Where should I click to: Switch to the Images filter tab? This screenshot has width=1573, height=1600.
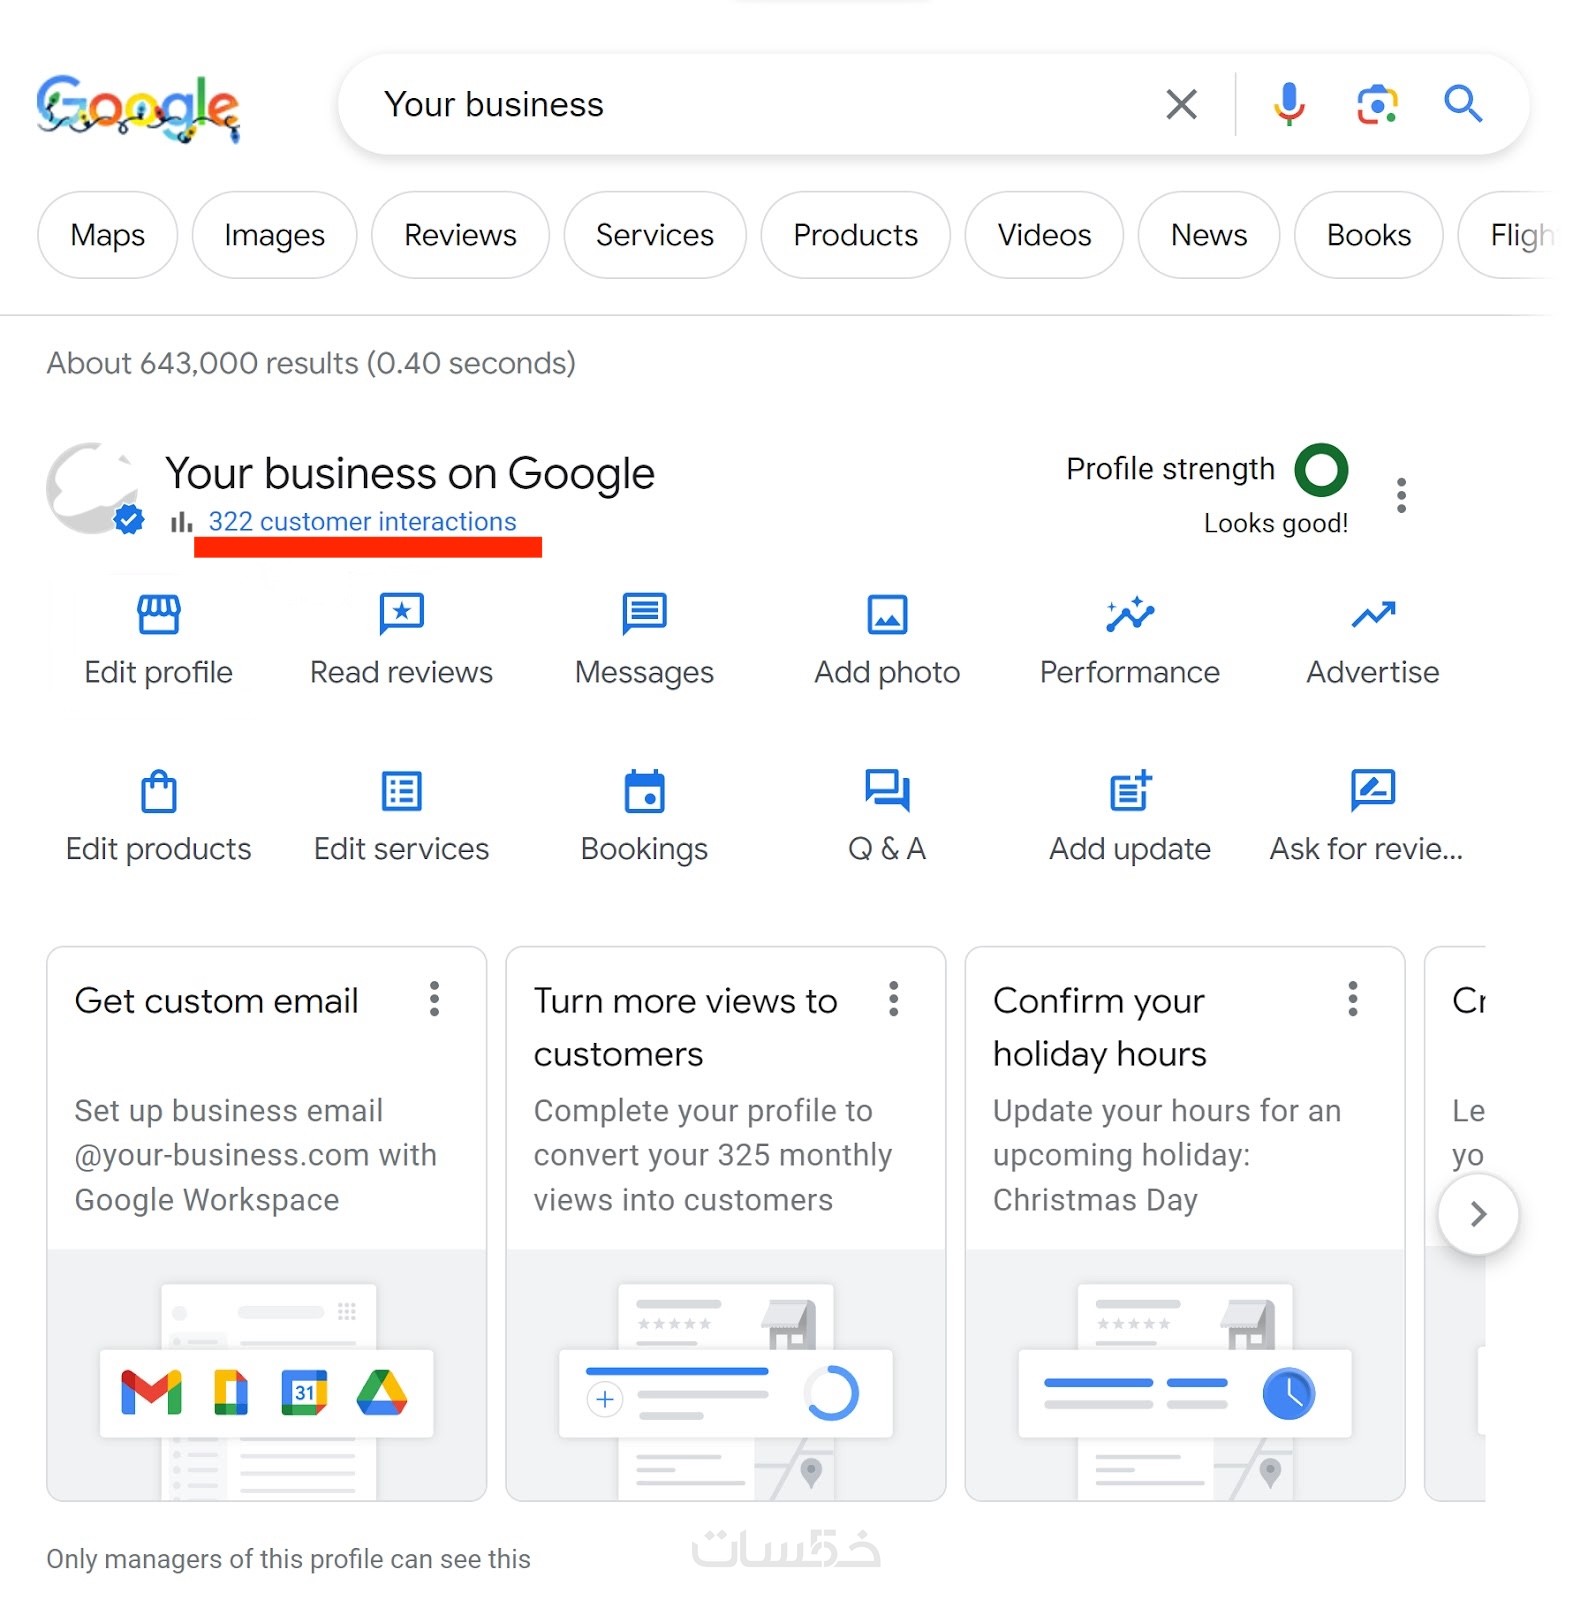click(x=274, y=235)
